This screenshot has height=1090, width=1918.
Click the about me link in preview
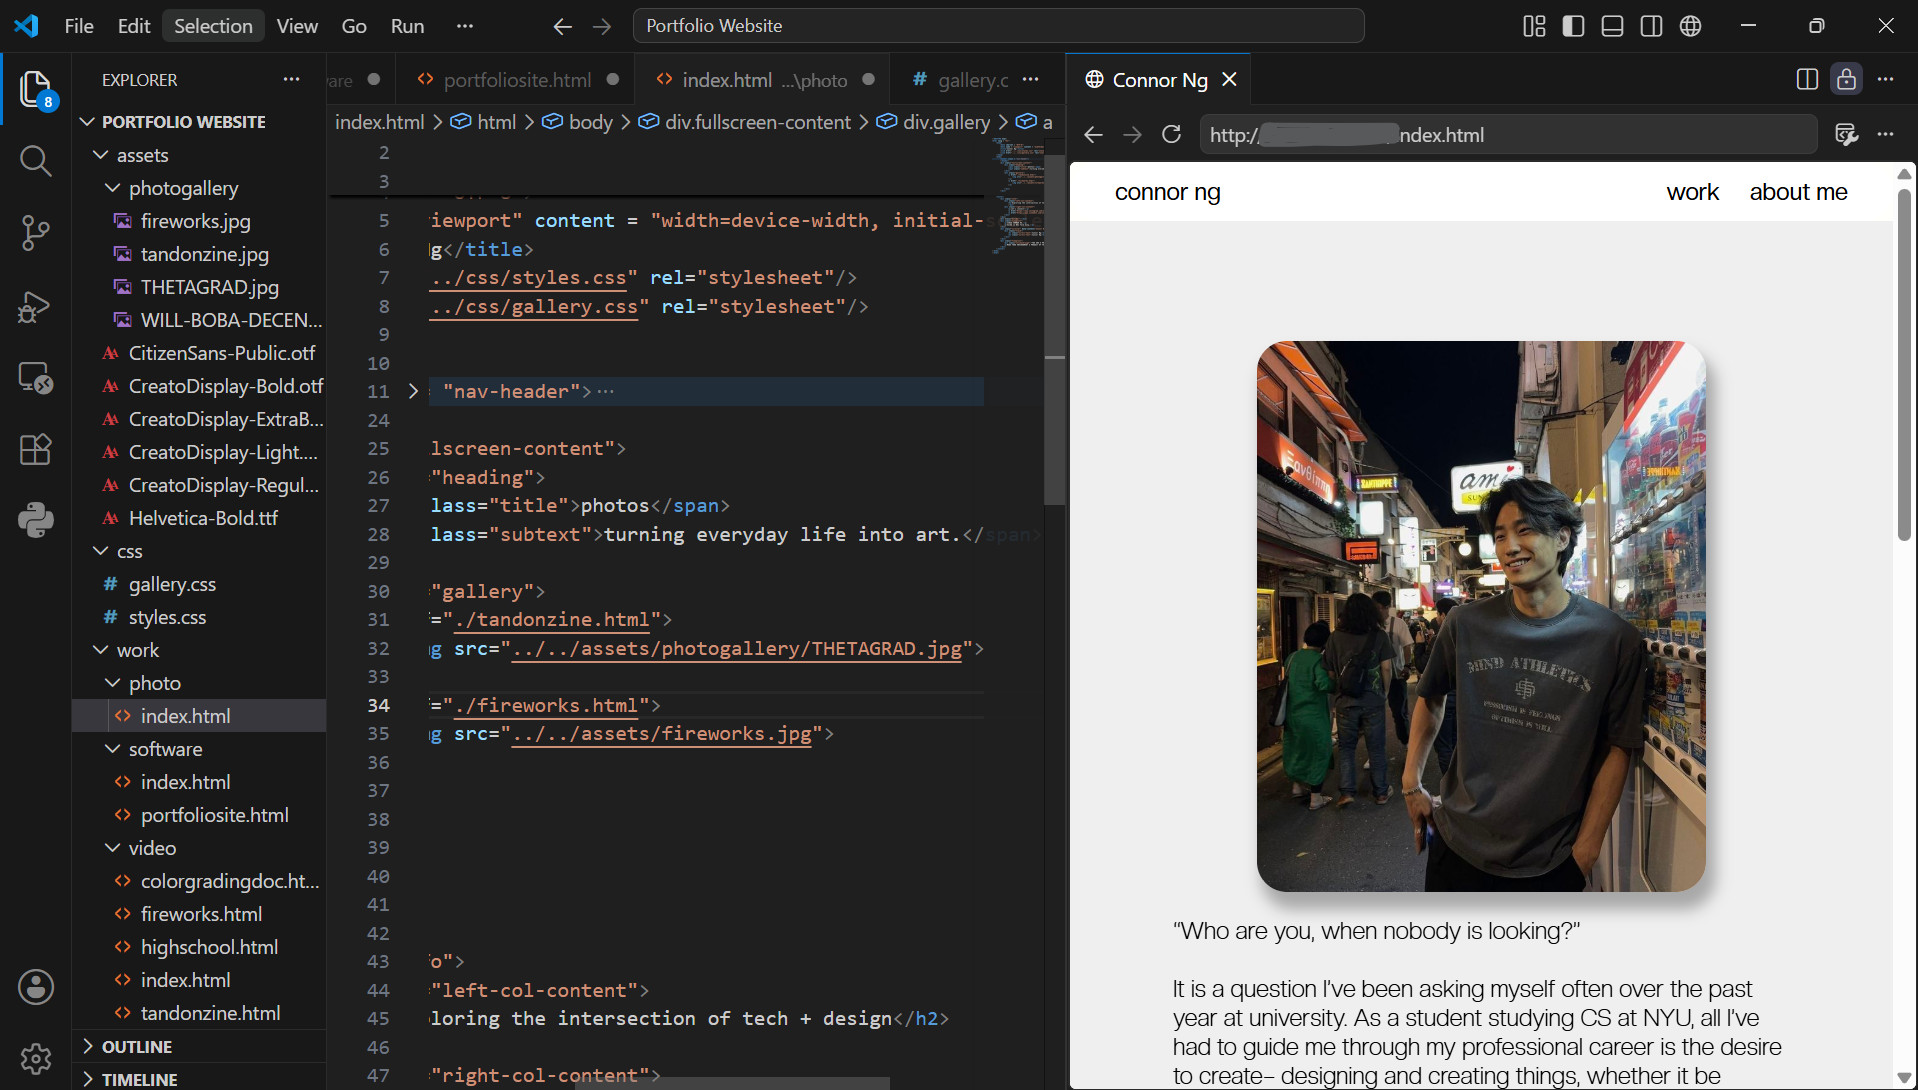(1798, 192)
